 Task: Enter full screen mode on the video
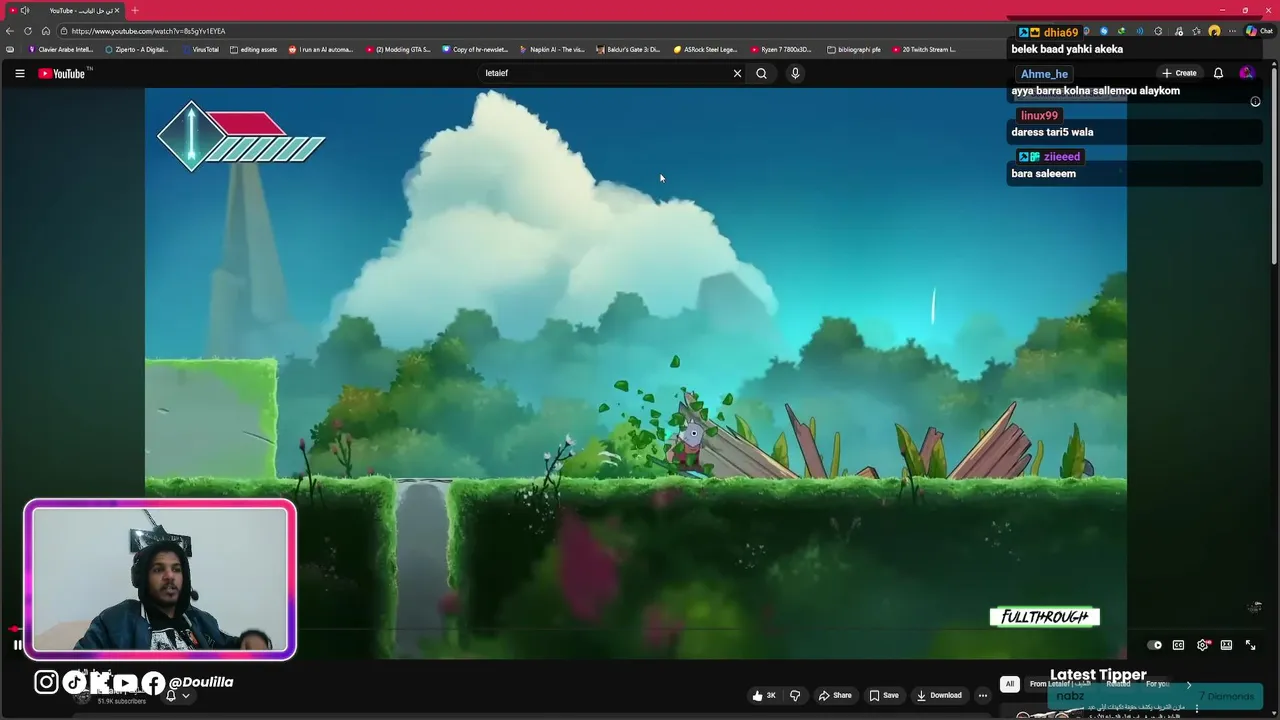coord(1250,645)
